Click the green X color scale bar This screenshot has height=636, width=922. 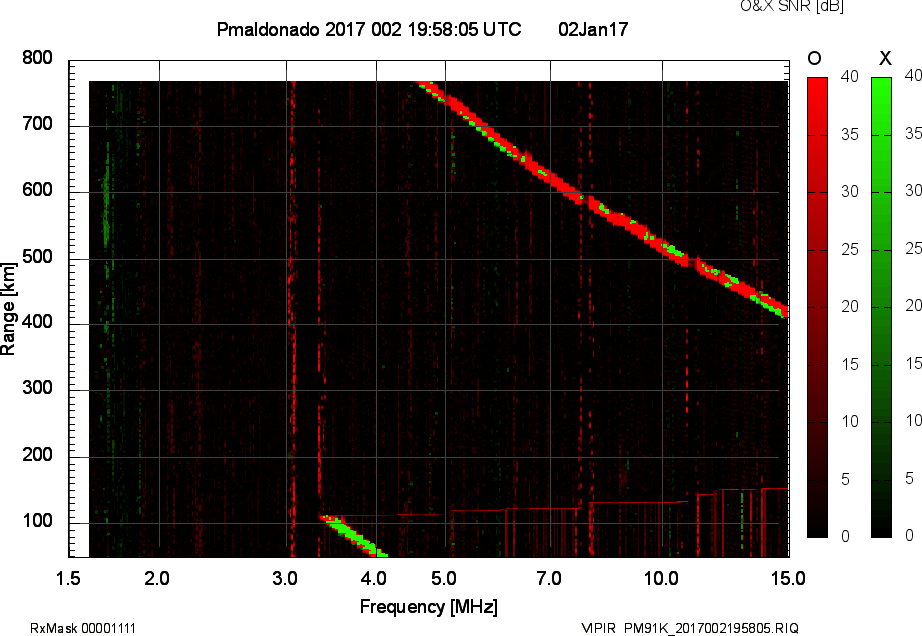pyautogui.click(x=881, y=307)
